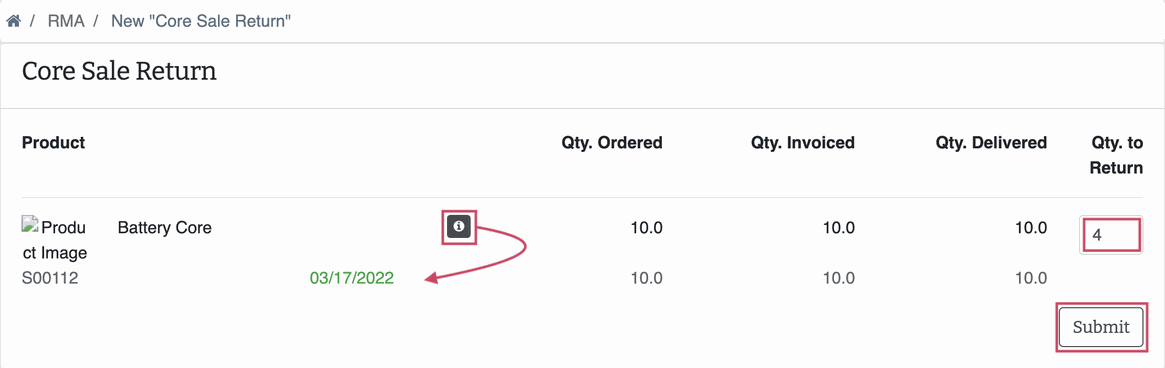This screenshot has height=368, width=1165.
Task: Submit the core sale return
Action: point(1101,327)
